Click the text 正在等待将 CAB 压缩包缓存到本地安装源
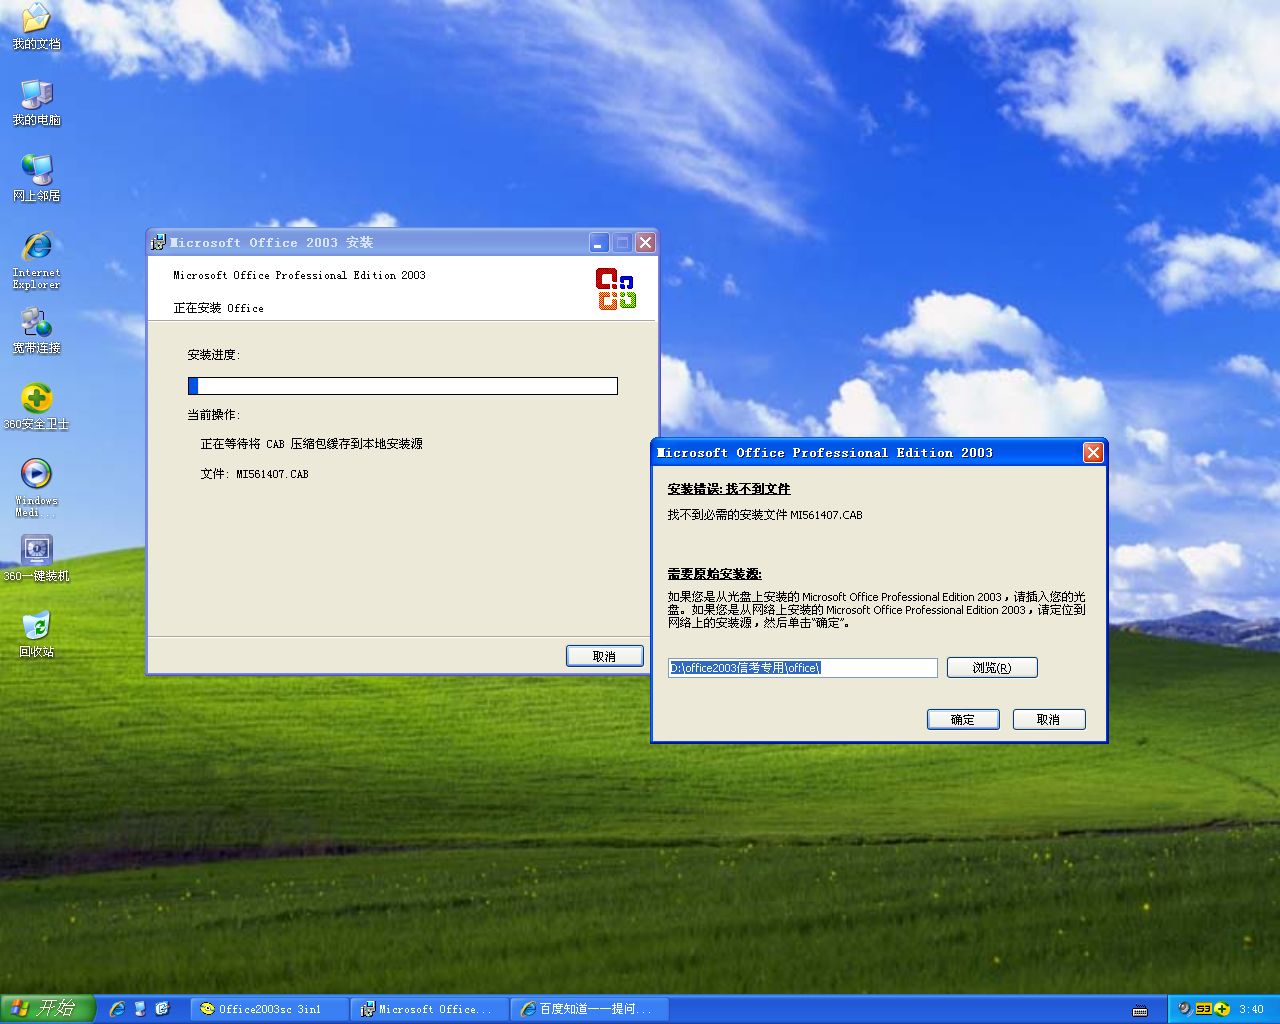Screen dimensions: 1280x1024 pos(312,444)
